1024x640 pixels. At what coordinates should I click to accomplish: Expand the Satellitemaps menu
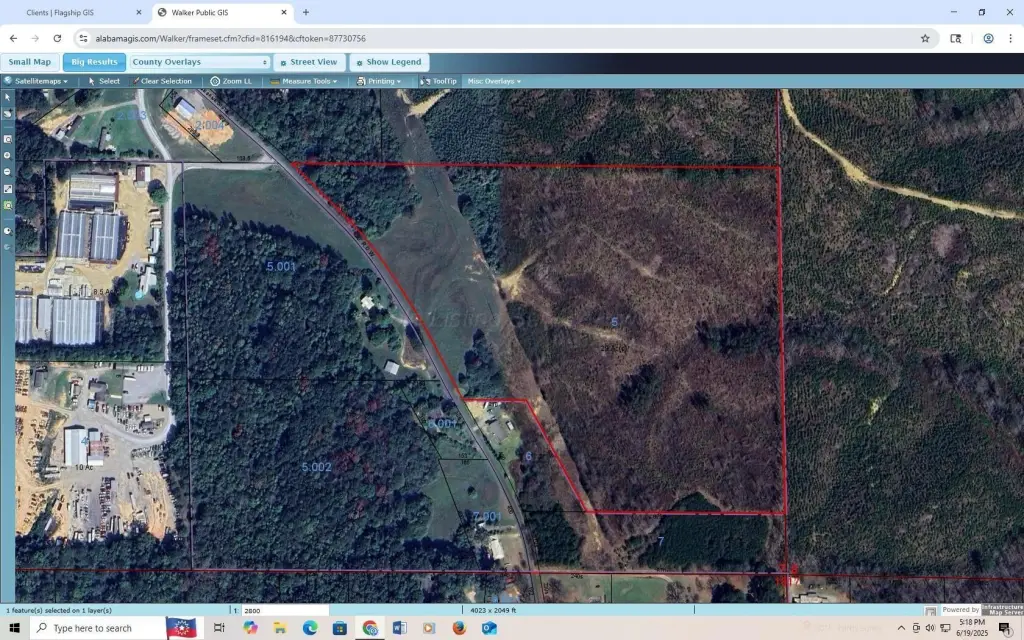click(x=37, y=81)
